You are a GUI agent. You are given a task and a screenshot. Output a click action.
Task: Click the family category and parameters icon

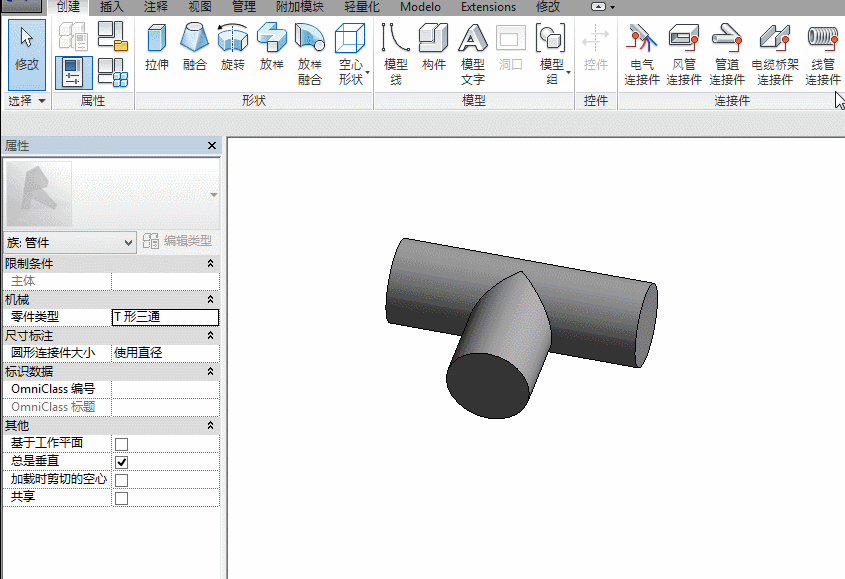click(x=113, y=36)
